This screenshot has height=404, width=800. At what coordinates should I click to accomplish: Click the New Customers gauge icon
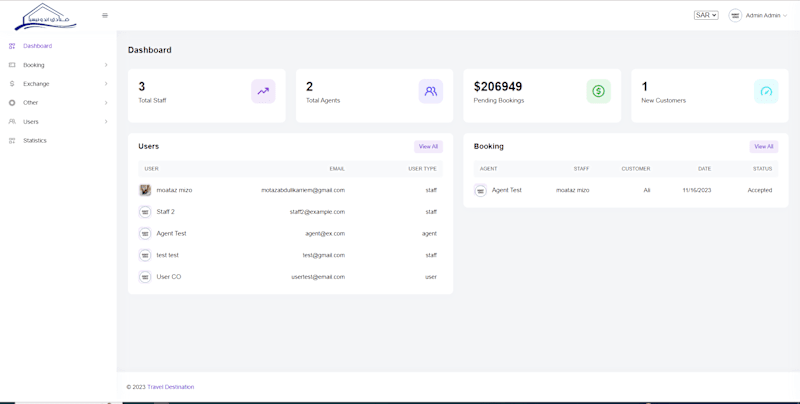[x=766, y=91]
